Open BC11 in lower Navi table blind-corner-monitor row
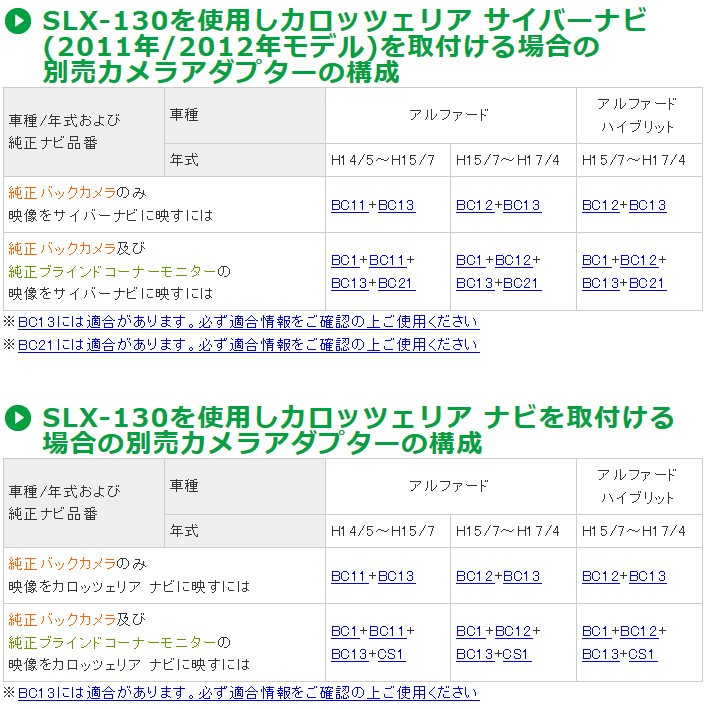The height and width of the screenshot is (709, 710). click(x=387, y=631)
